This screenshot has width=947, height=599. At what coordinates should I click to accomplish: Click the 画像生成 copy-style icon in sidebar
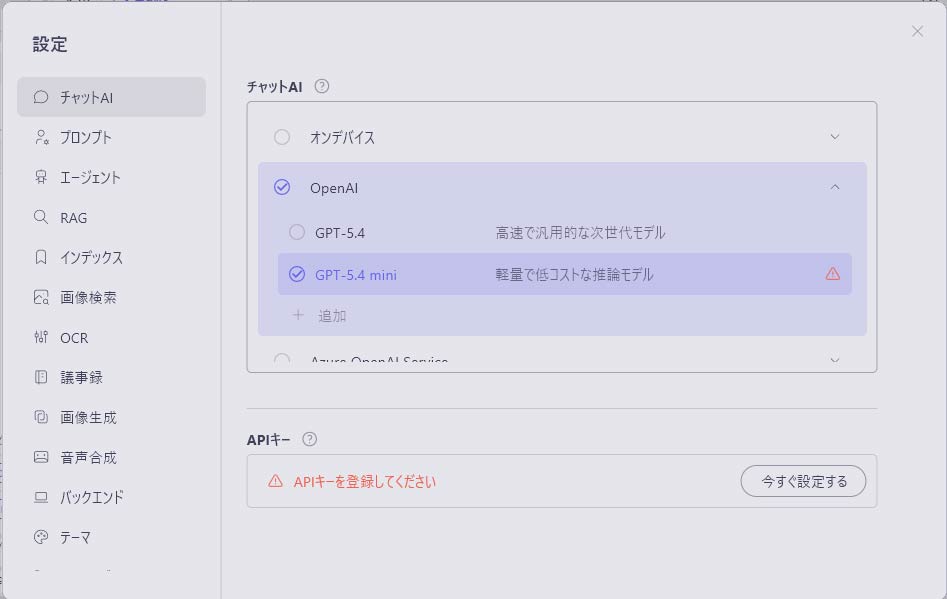[x=41, y=417]
